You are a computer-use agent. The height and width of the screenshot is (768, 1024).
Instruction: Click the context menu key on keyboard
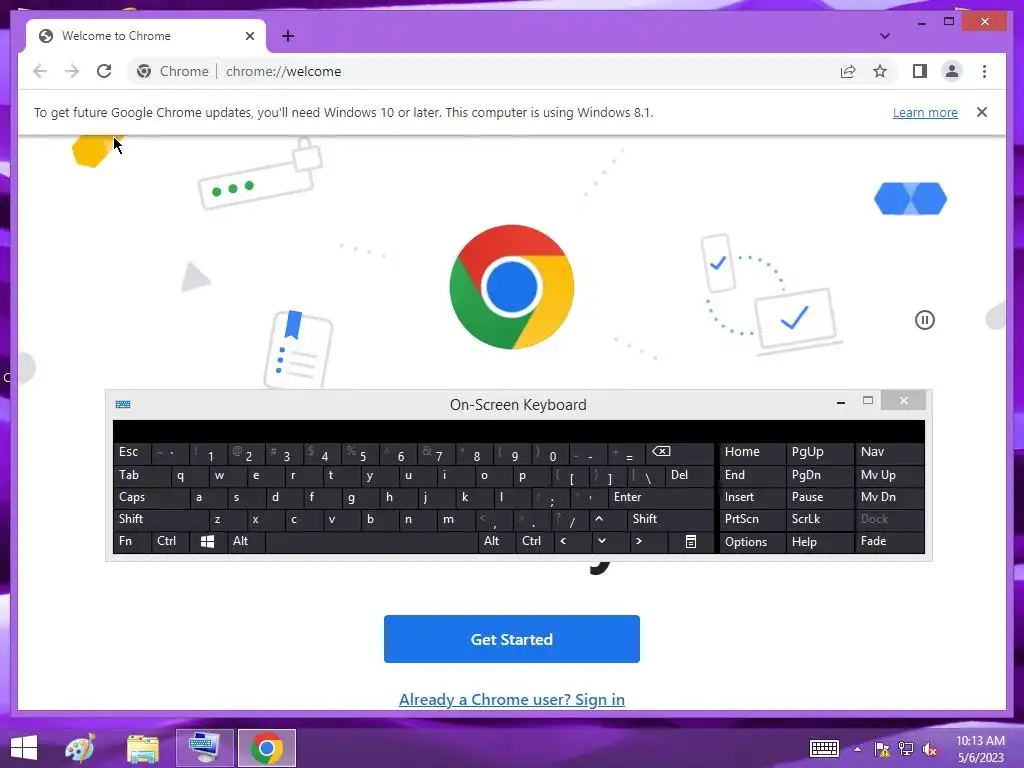[x=691, y=541]
